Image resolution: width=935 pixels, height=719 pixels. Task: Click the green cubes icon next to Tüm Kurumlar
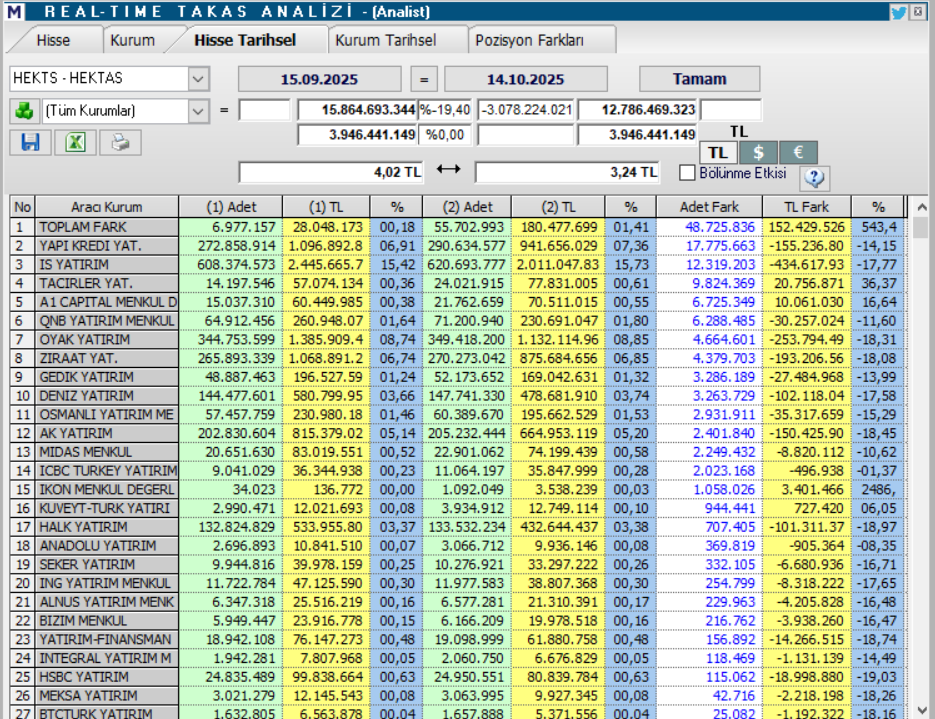coord(24,111)
